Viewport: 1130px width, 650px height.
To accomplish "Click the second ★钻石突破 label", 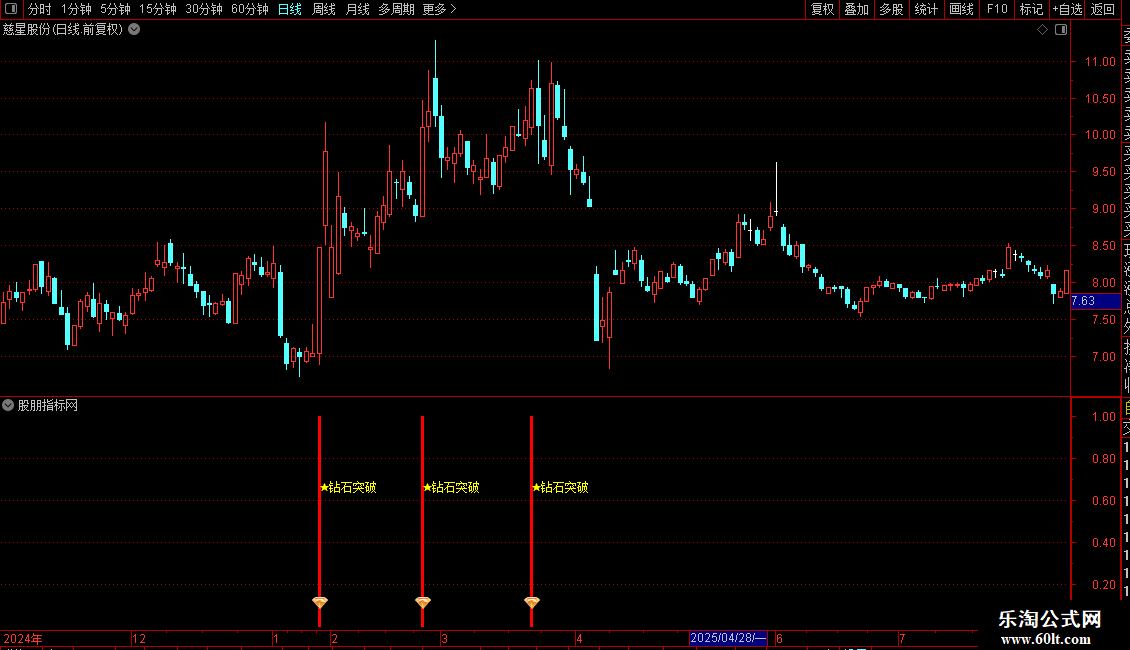I will click(x=451, y=487).
